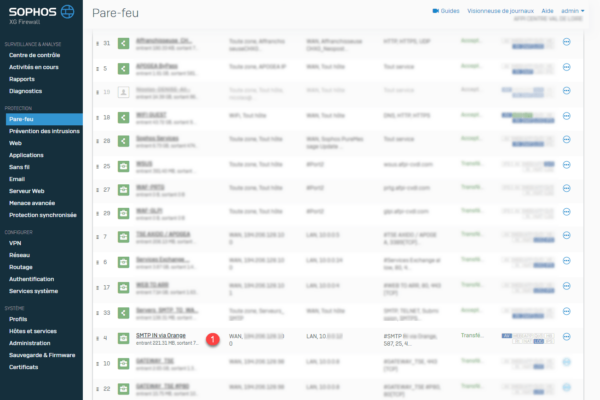Open more options for rule 29
The width and height of the screenshot is (600, 400).
[567, 212]
